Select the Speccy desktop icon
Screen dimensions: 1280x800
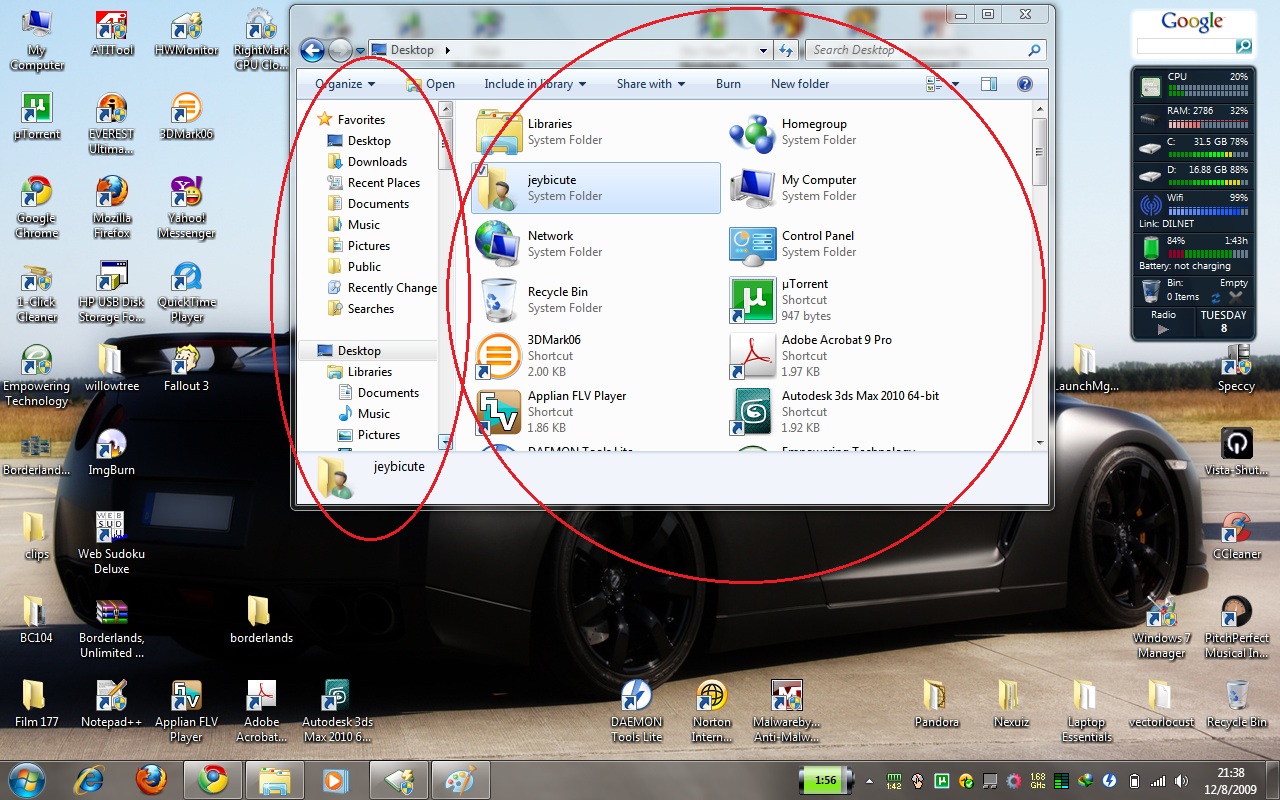tap(1236, 368)
